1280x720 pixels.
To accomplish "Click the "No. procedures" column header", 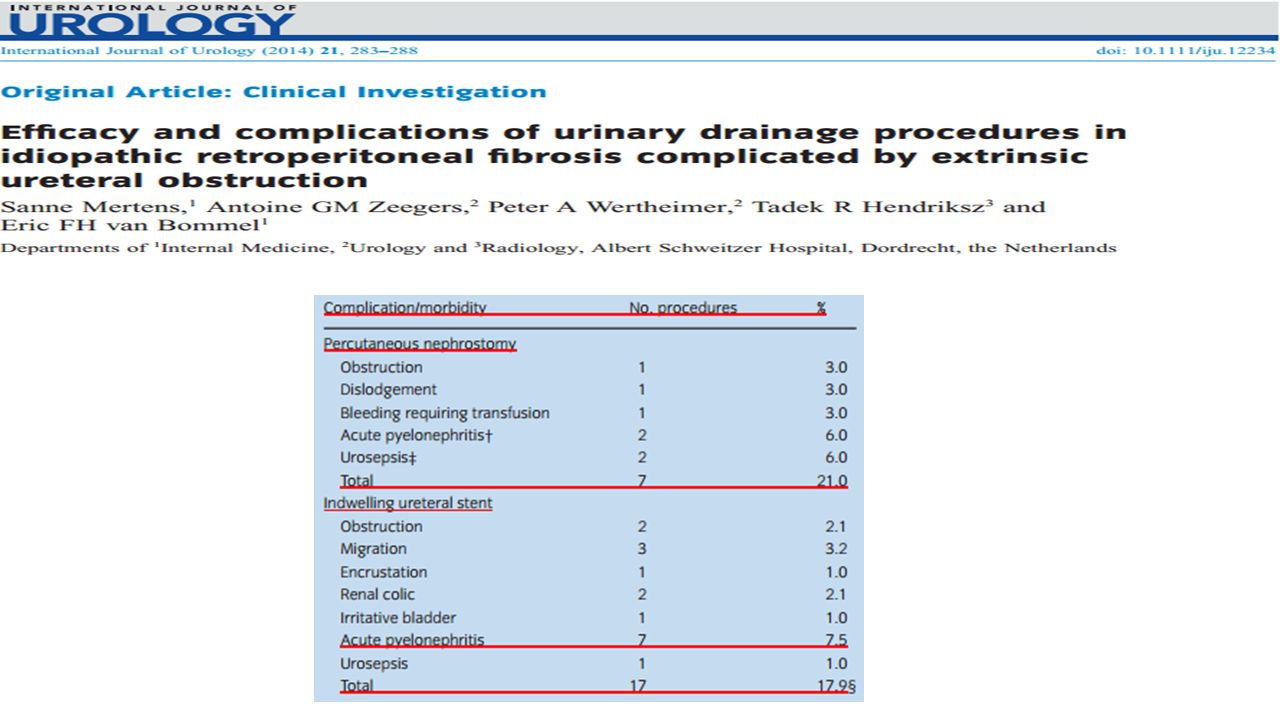I will [683, 308].
